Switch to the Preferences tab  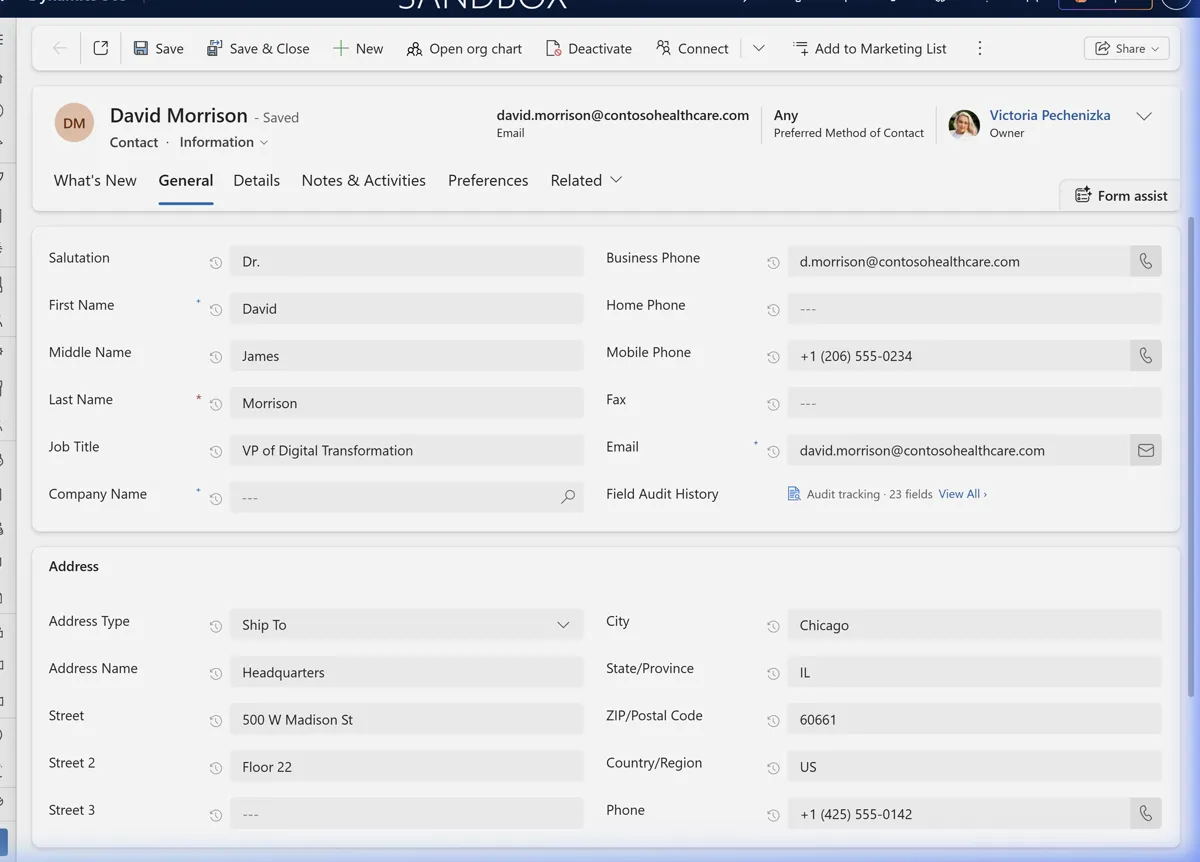488,180
